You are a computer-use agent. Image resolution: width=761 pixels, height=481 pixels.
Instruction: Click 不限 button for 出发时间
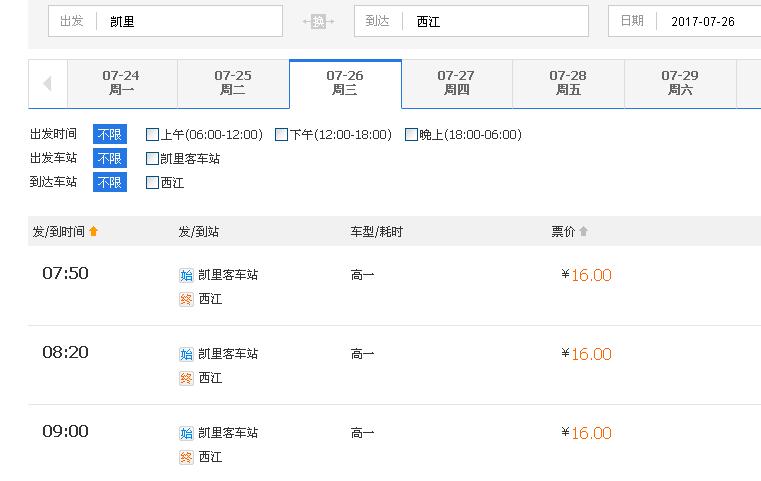pyautogui.click(x=110, y=134)
